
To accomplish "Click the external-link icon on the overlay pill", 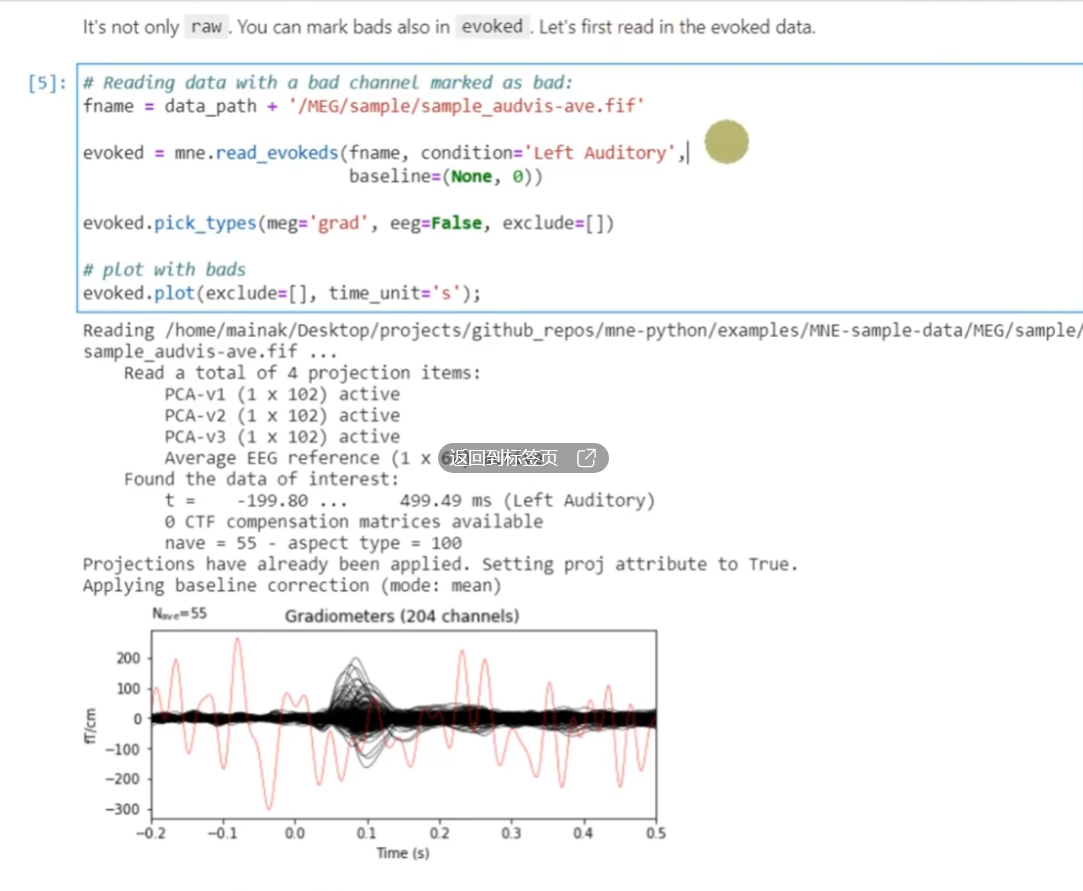I will coord(587,458).
